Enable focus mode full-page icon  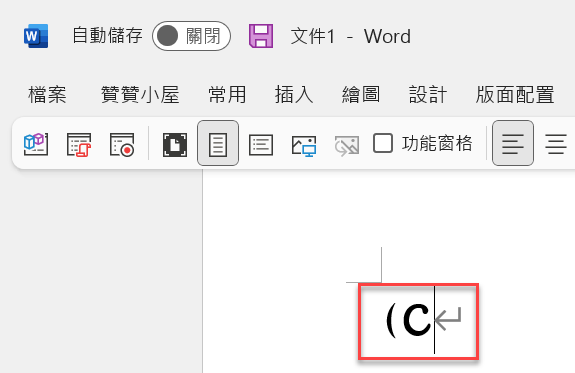coord(175,145)
